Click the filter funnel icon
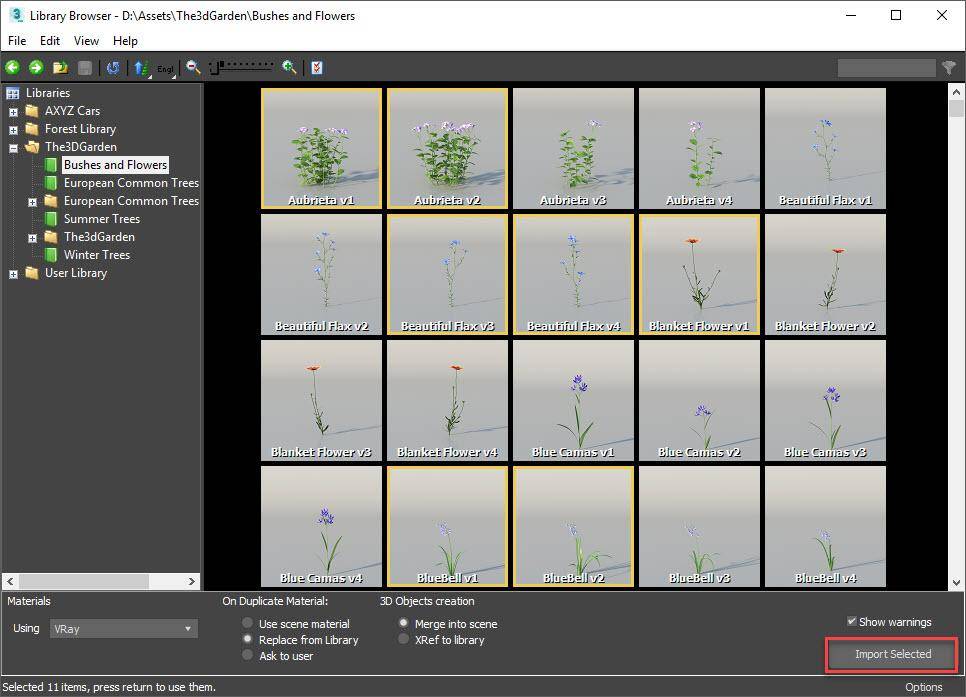This screenshot has width=966, height=697. (x=949, y=68)
